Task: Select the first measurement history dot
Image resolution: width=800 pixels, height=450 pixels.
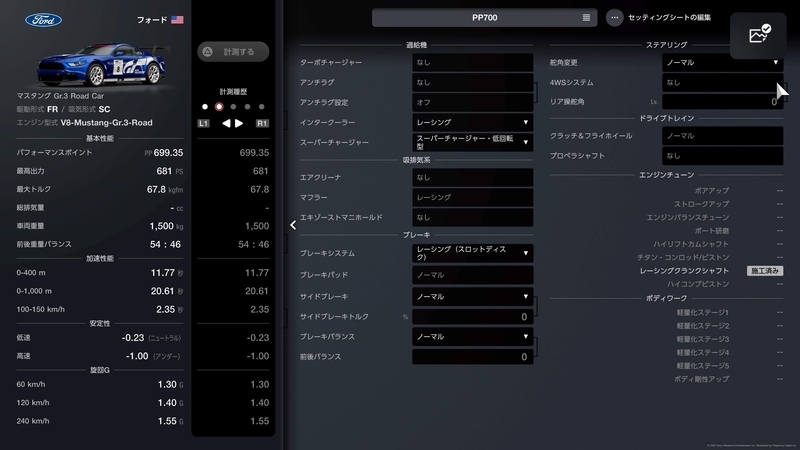Action: (205, 107)
